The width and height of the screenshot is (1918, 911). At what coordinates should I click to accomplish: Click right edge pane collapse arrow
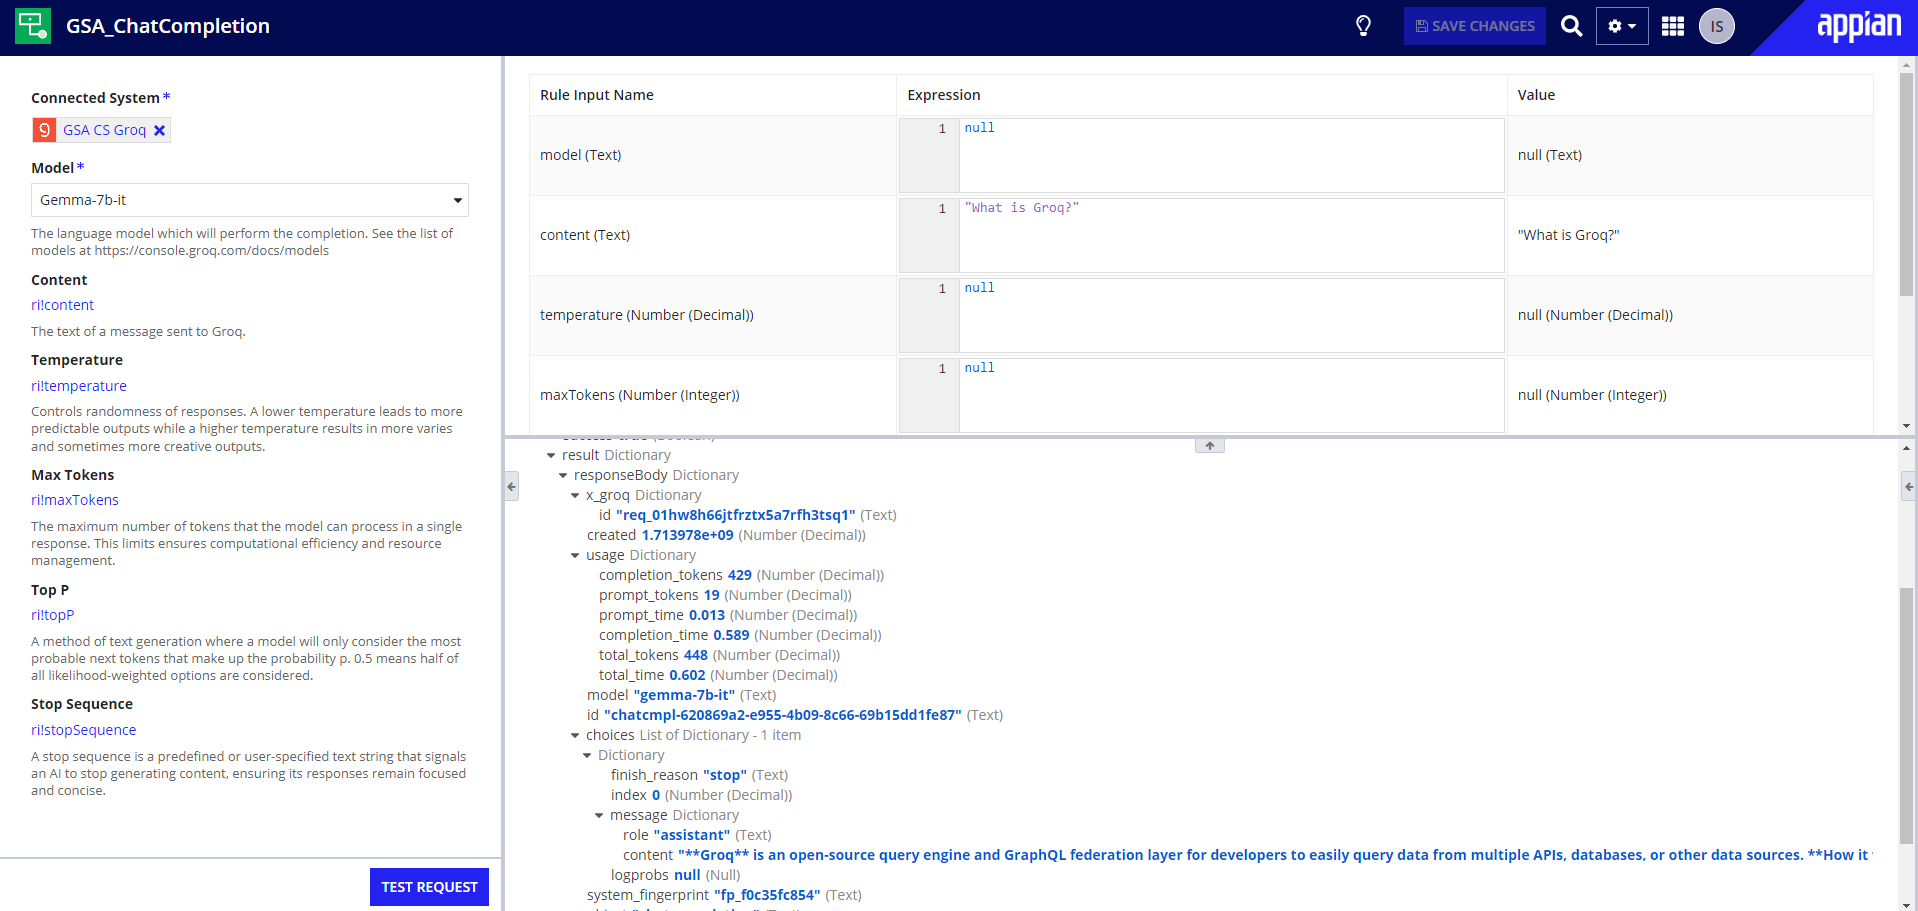pyautogui.click(x=1909, y=486)
